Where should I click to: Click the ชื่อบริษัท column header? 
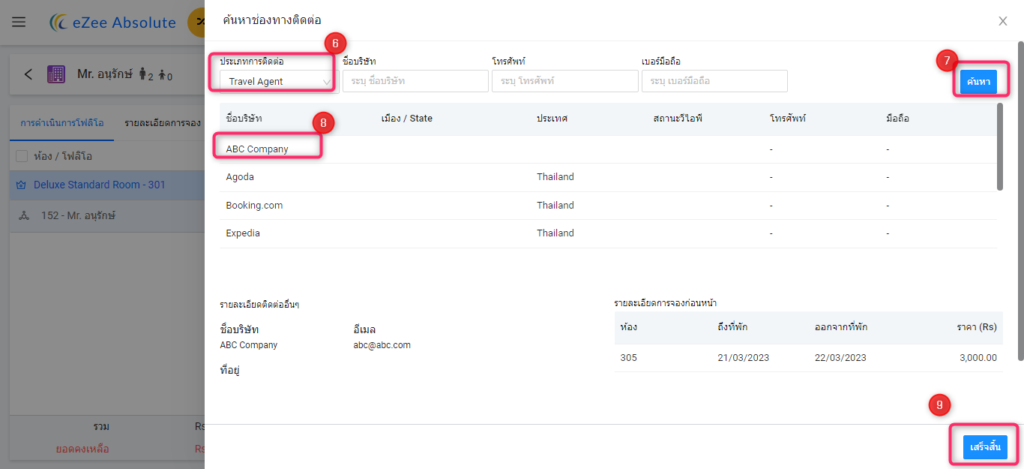(243, 119)
